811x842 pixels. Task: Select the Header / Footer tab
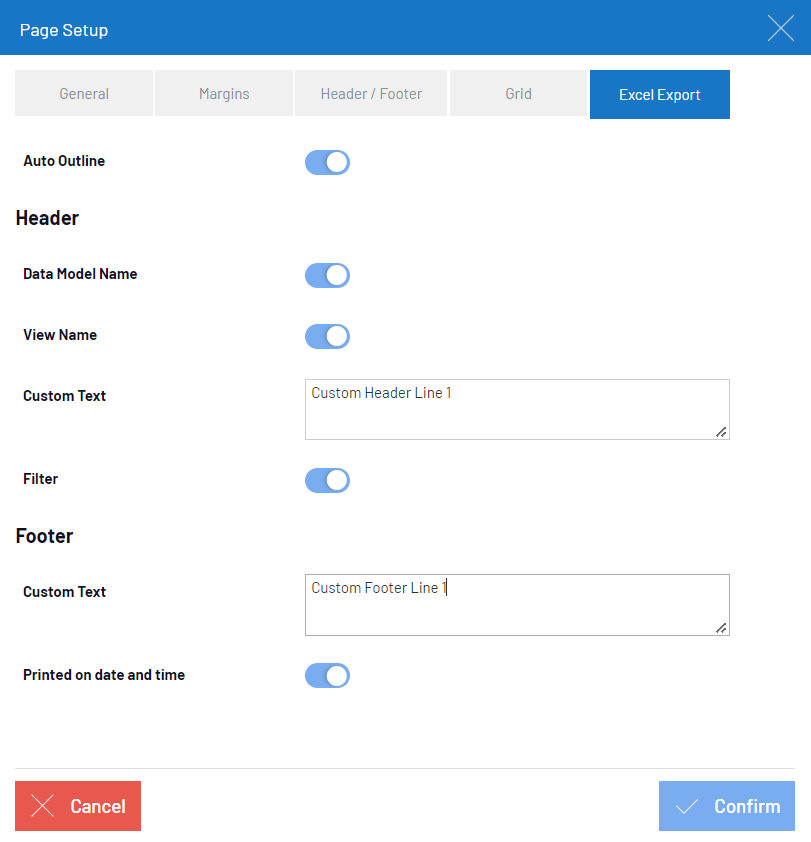[x=371, y=94]
